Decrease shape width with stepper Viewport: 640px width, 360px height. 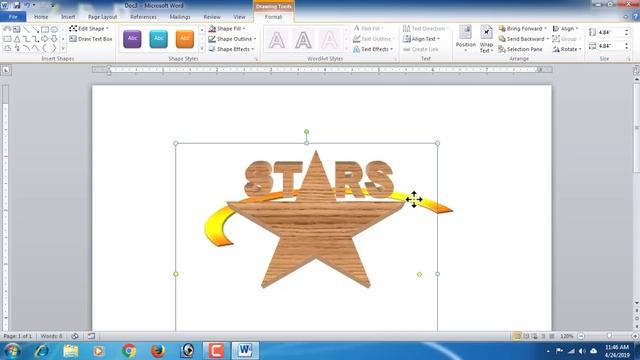click(x=627, y=49)
